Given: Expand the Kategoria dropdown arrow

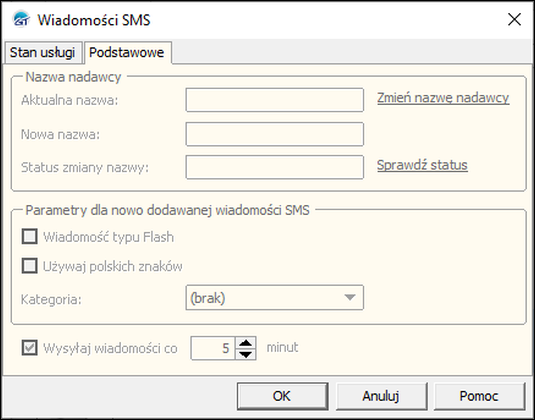Looking at the screenshot, I should coord(350,298).
